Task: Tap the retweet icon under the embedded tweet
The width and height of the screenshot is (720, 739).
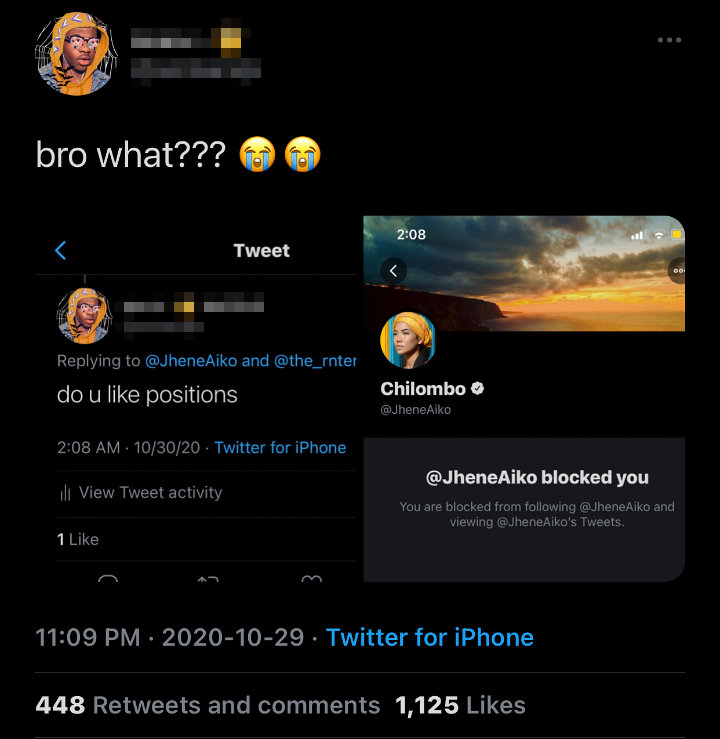Action: [x=208, y=579]
